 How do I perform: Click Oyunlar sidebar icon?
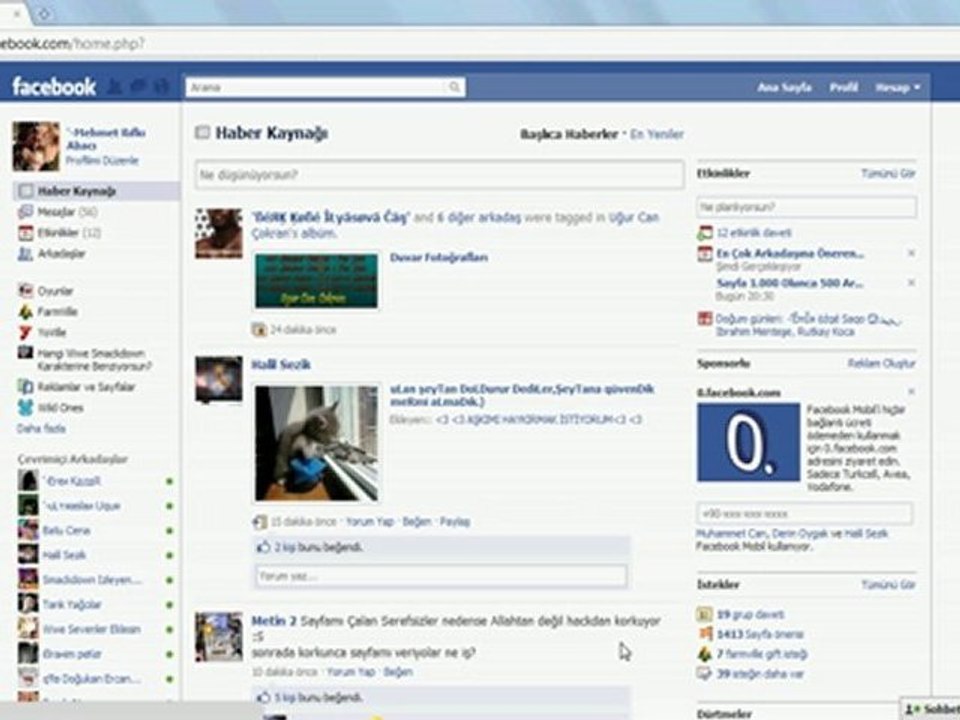point(26,291)
